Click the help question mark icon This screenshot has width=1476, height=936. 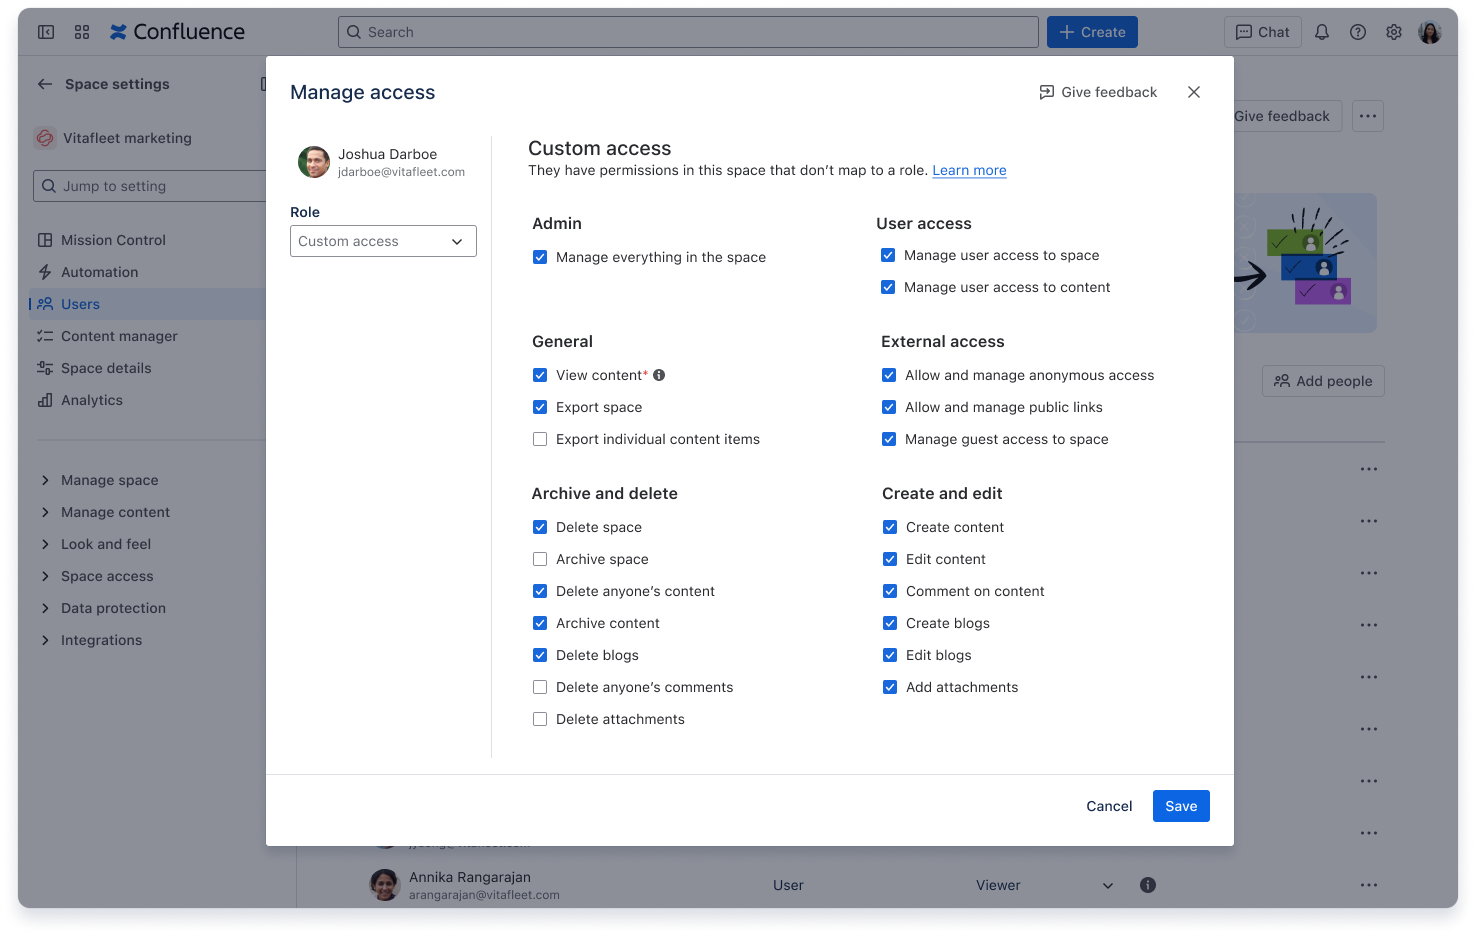tap(1357, 31)
